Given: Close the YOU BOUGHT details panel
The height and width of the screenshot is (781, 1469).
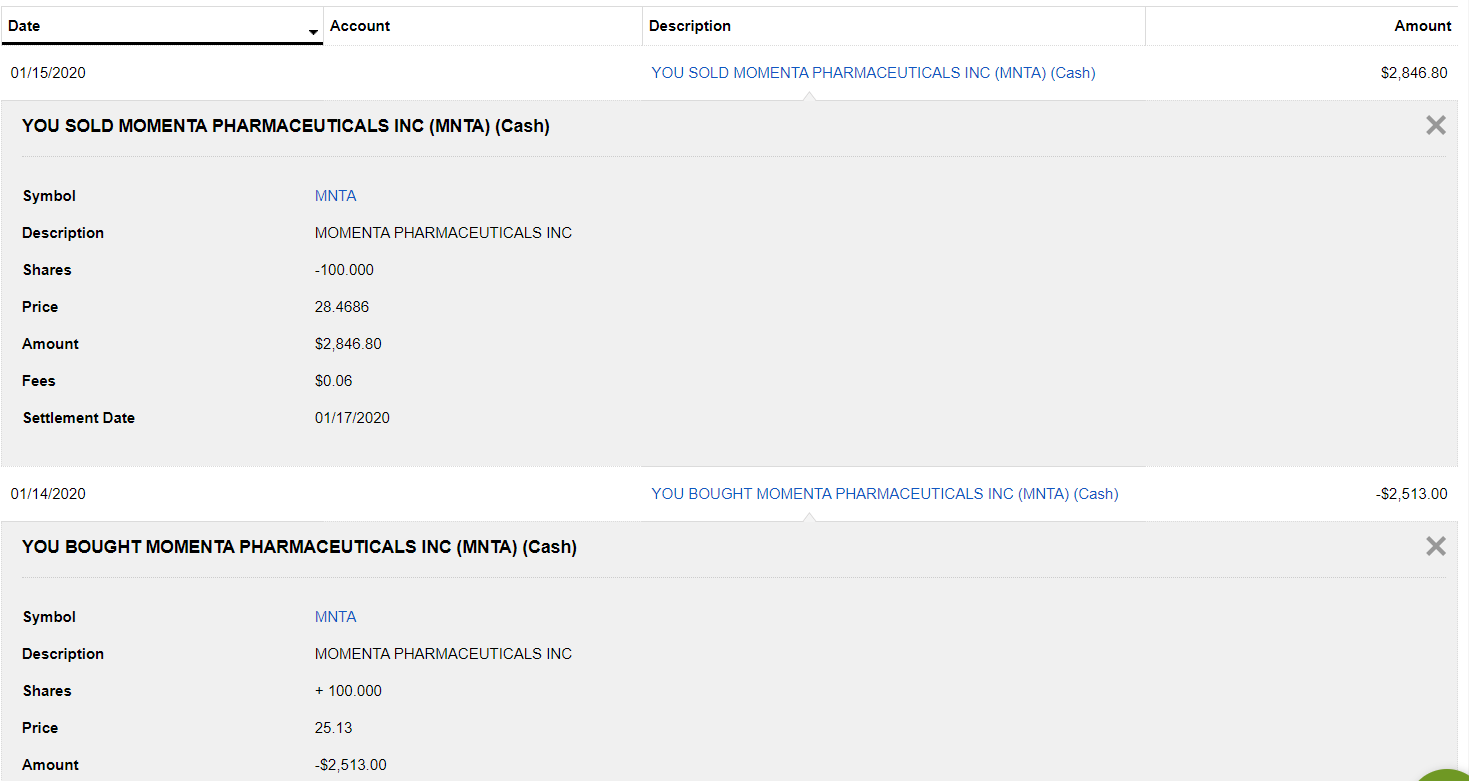Looking at the screenshot, I should [x=1435, y=546].
